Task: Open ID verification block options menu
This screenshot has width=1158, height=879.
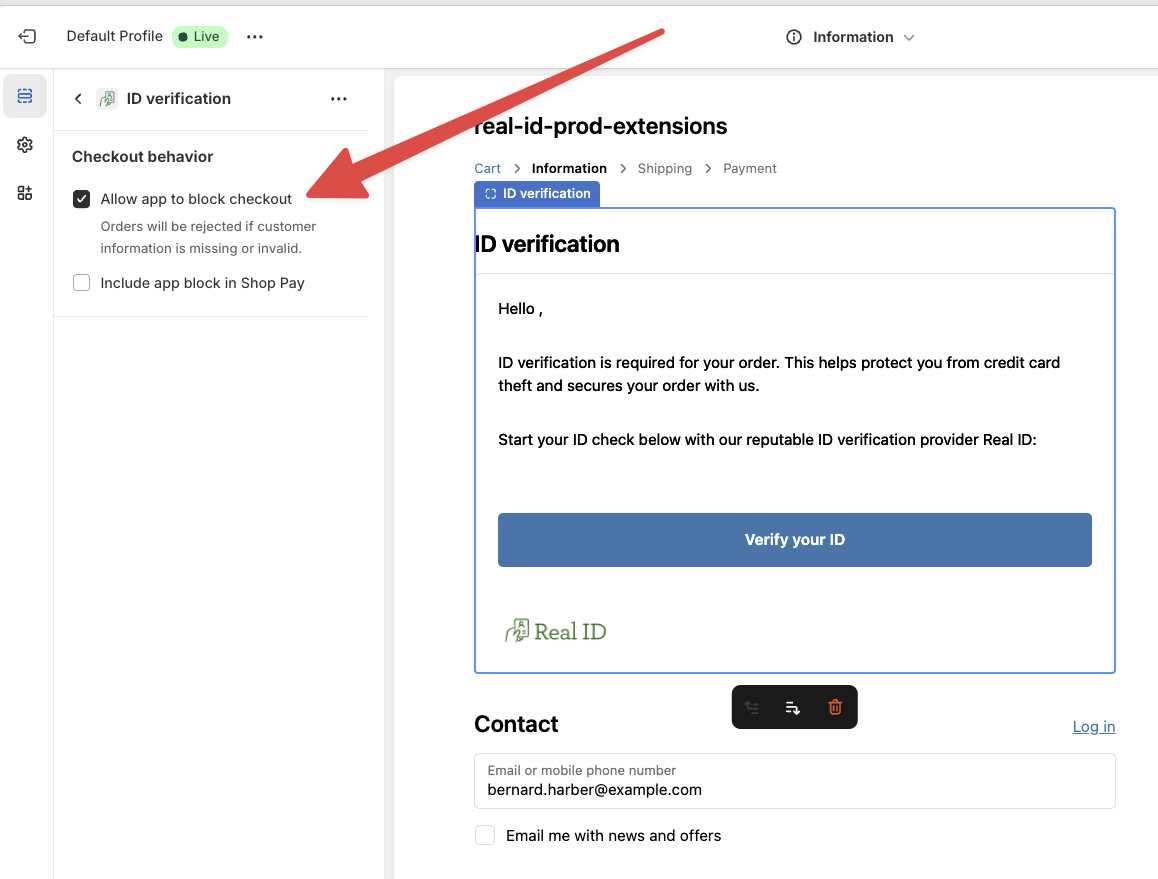Action: (x=339, y=99)
